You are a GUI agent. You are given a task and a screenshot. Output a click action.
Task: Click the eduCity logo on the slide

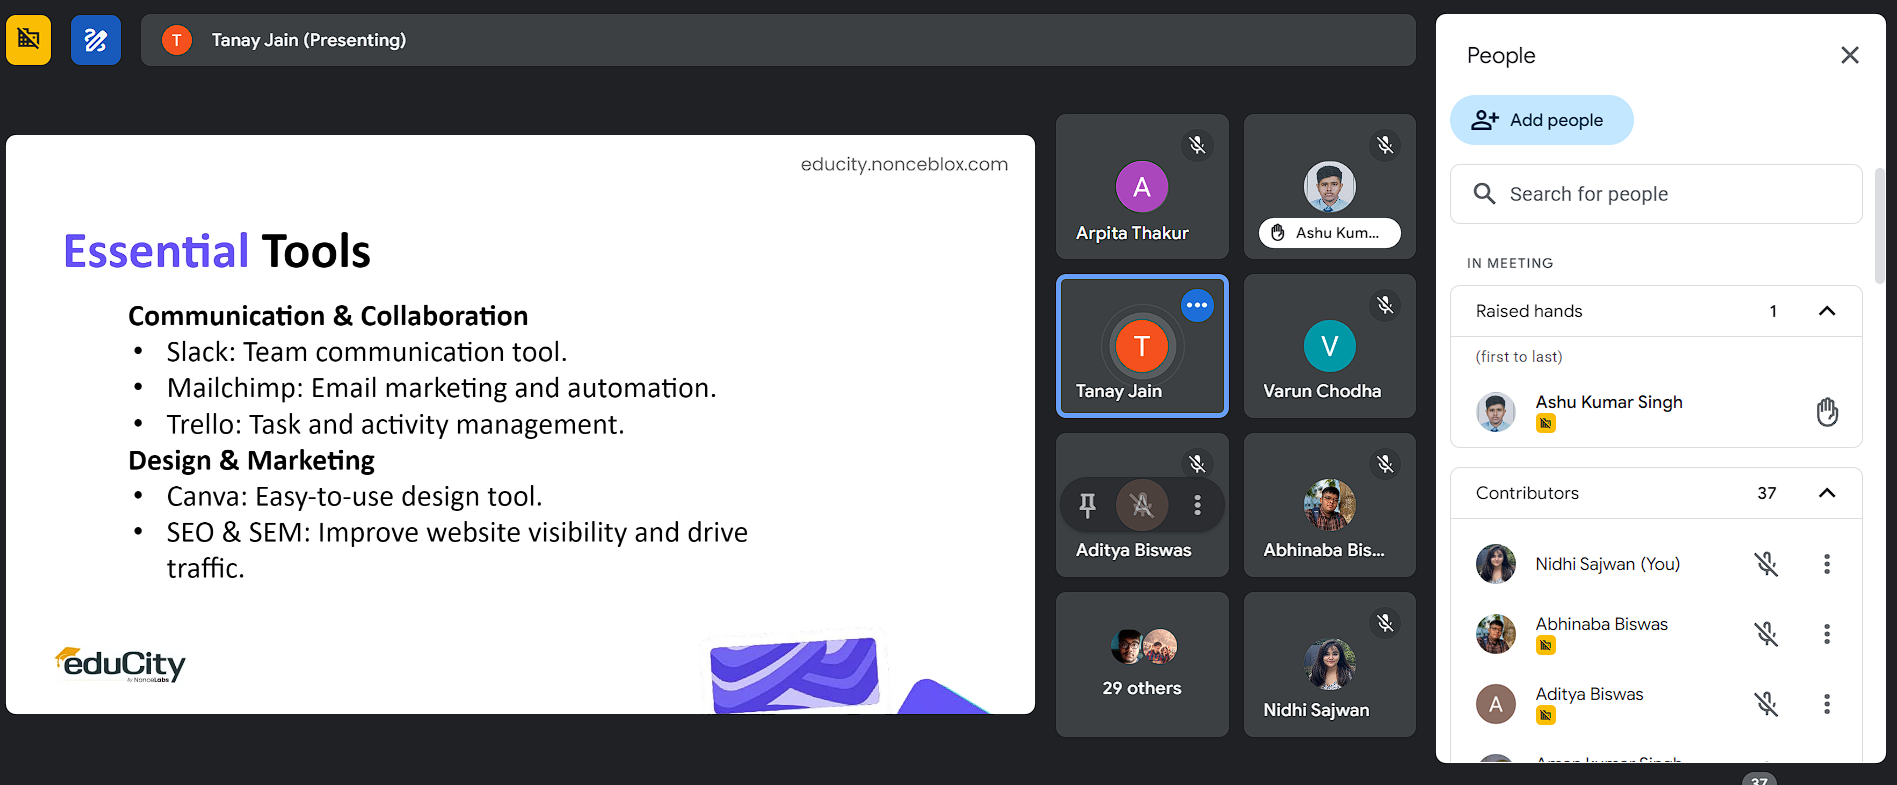(120, 664)
